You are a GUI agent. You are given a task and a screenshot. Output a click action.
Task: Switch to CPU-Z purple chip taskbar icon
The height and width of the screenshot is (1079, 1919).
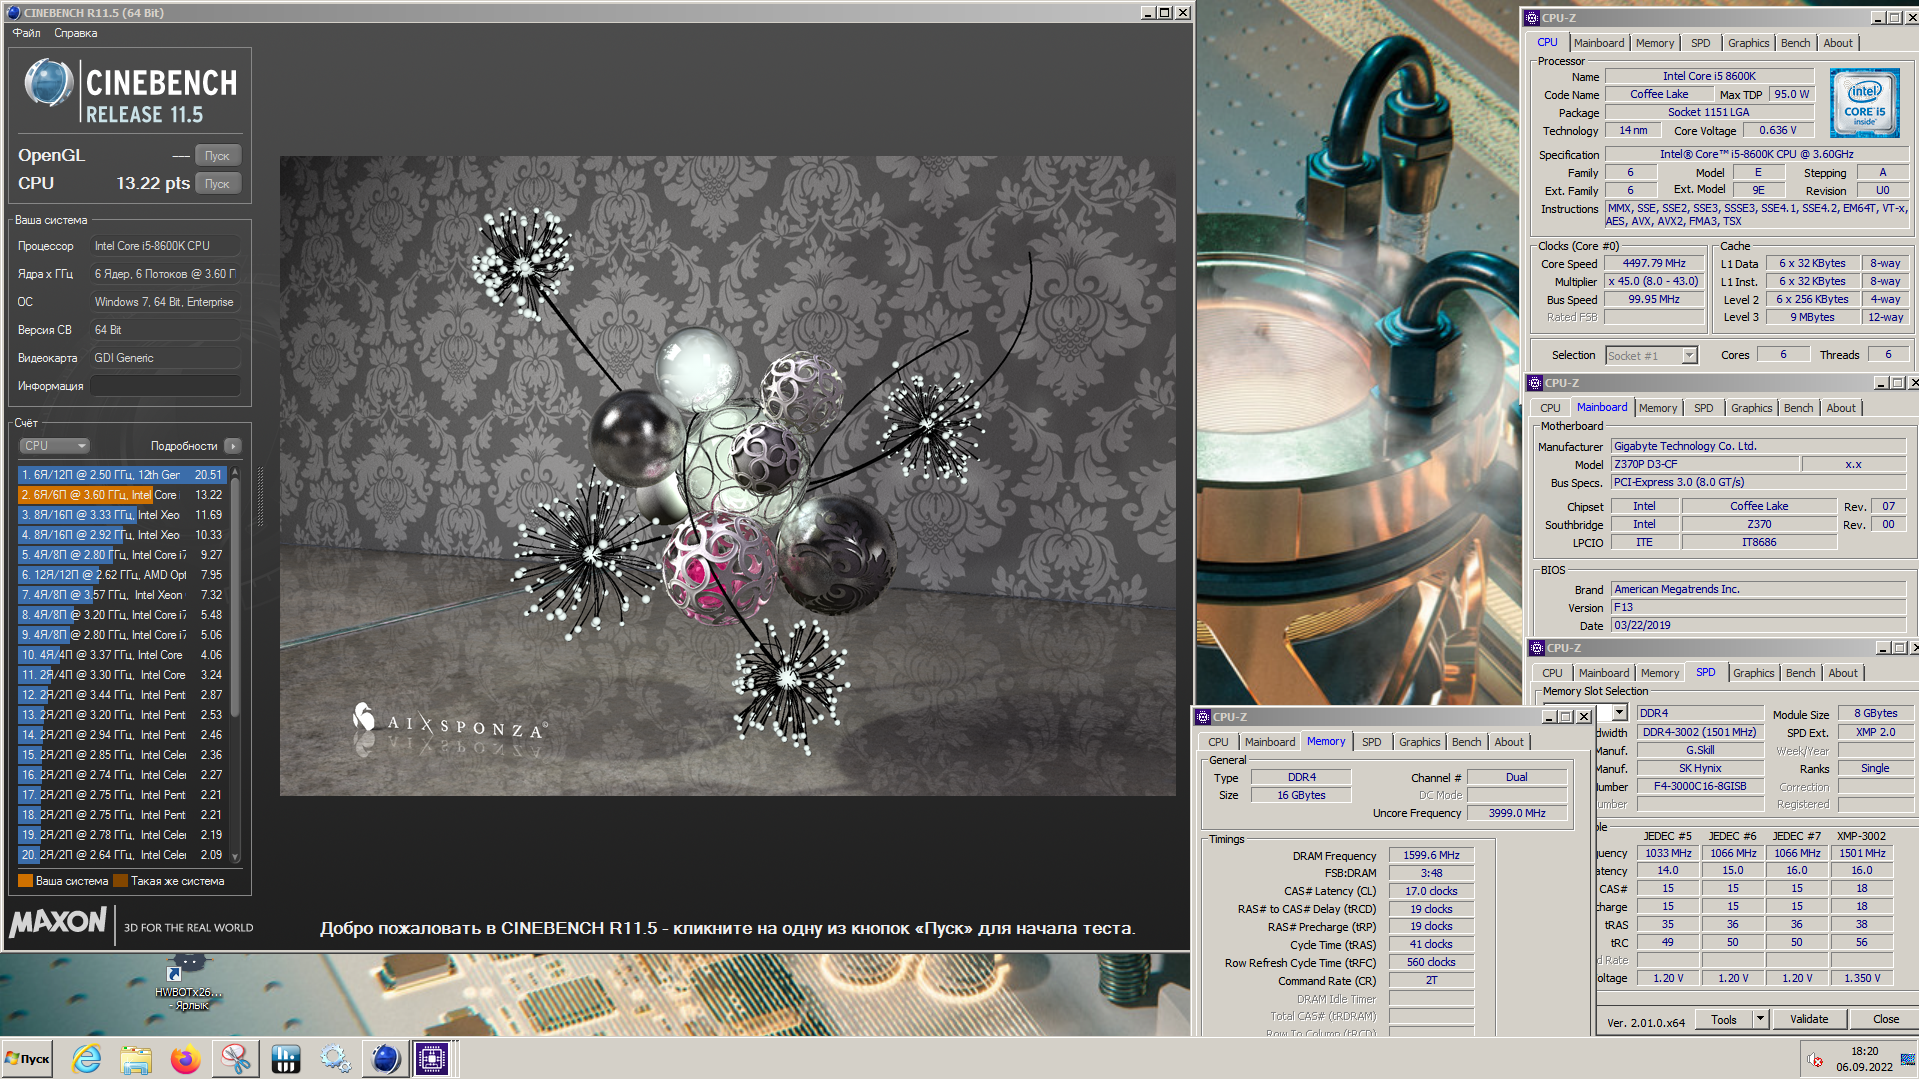(433, 1059)
